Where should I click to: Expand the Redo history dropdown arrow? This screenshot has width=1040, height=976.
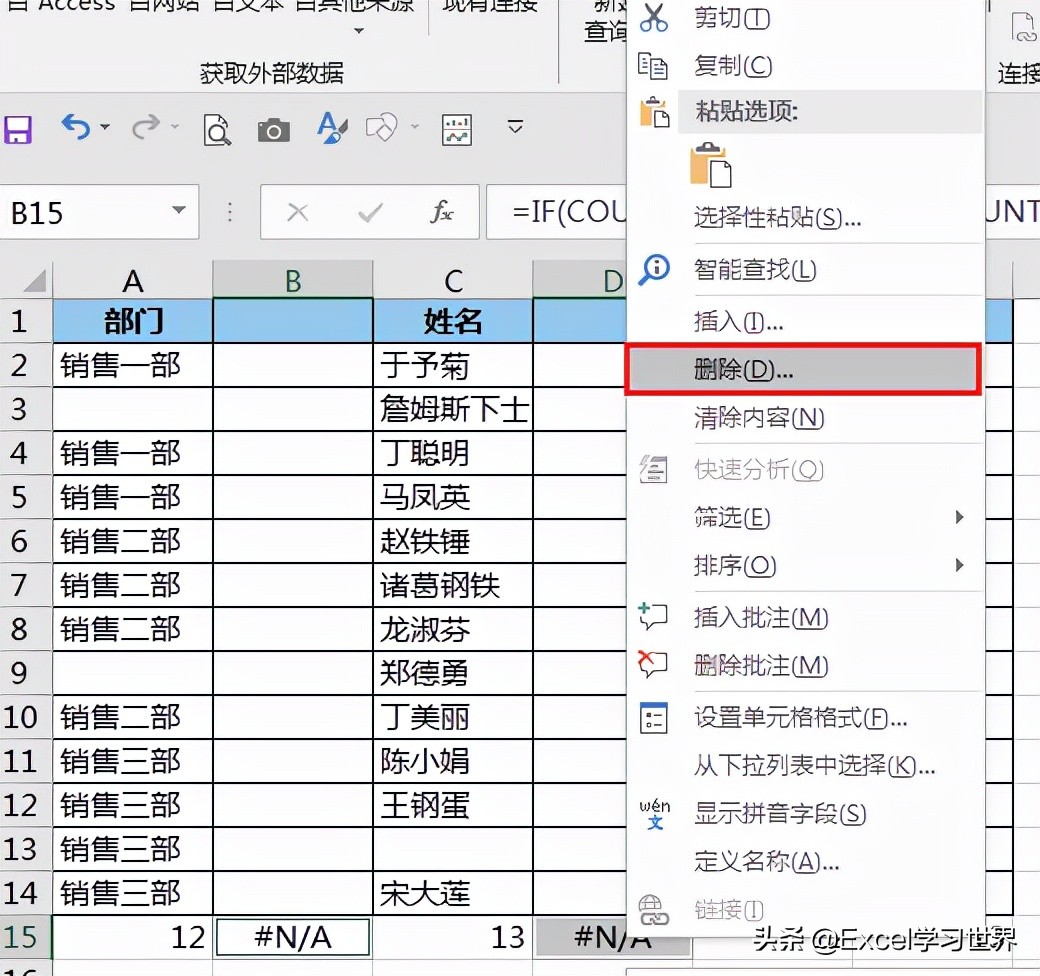[175, 126]
